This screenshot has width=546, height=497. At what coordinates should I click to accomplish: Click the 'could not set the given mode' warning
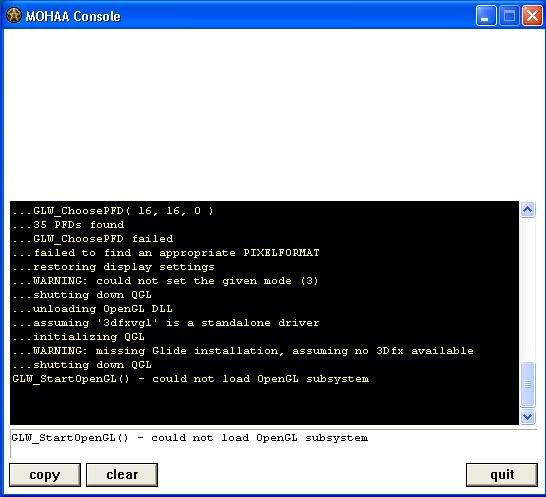click(x=165, y=281)
